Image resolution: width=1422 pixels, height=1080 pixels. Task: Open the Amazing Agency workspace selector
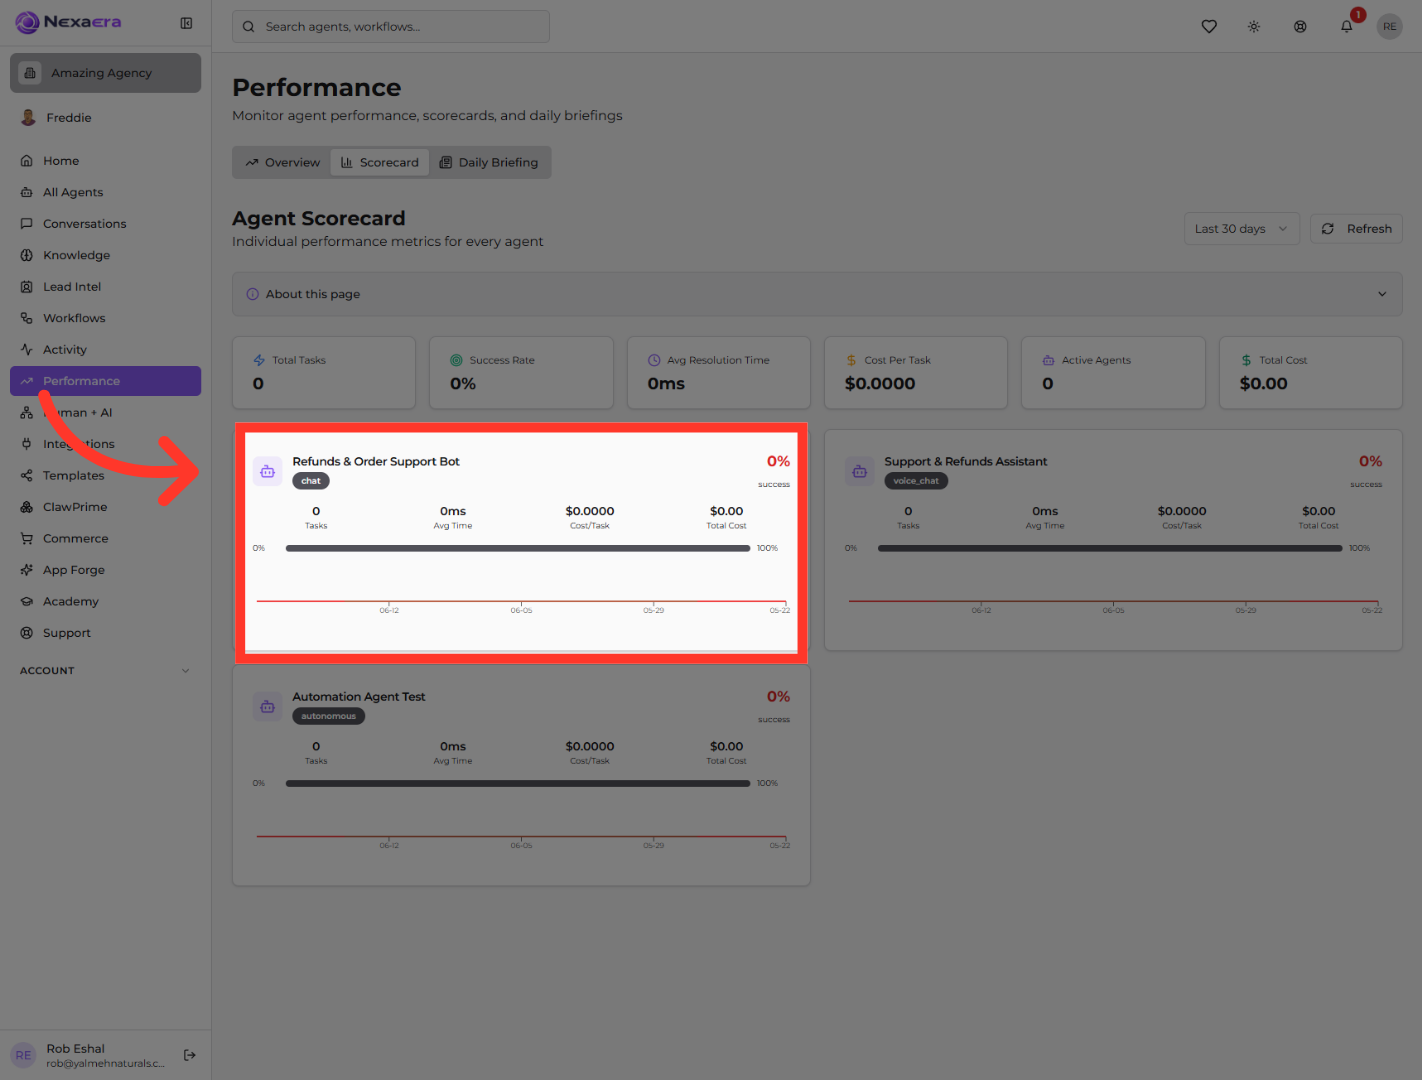(x=105, y=73)
